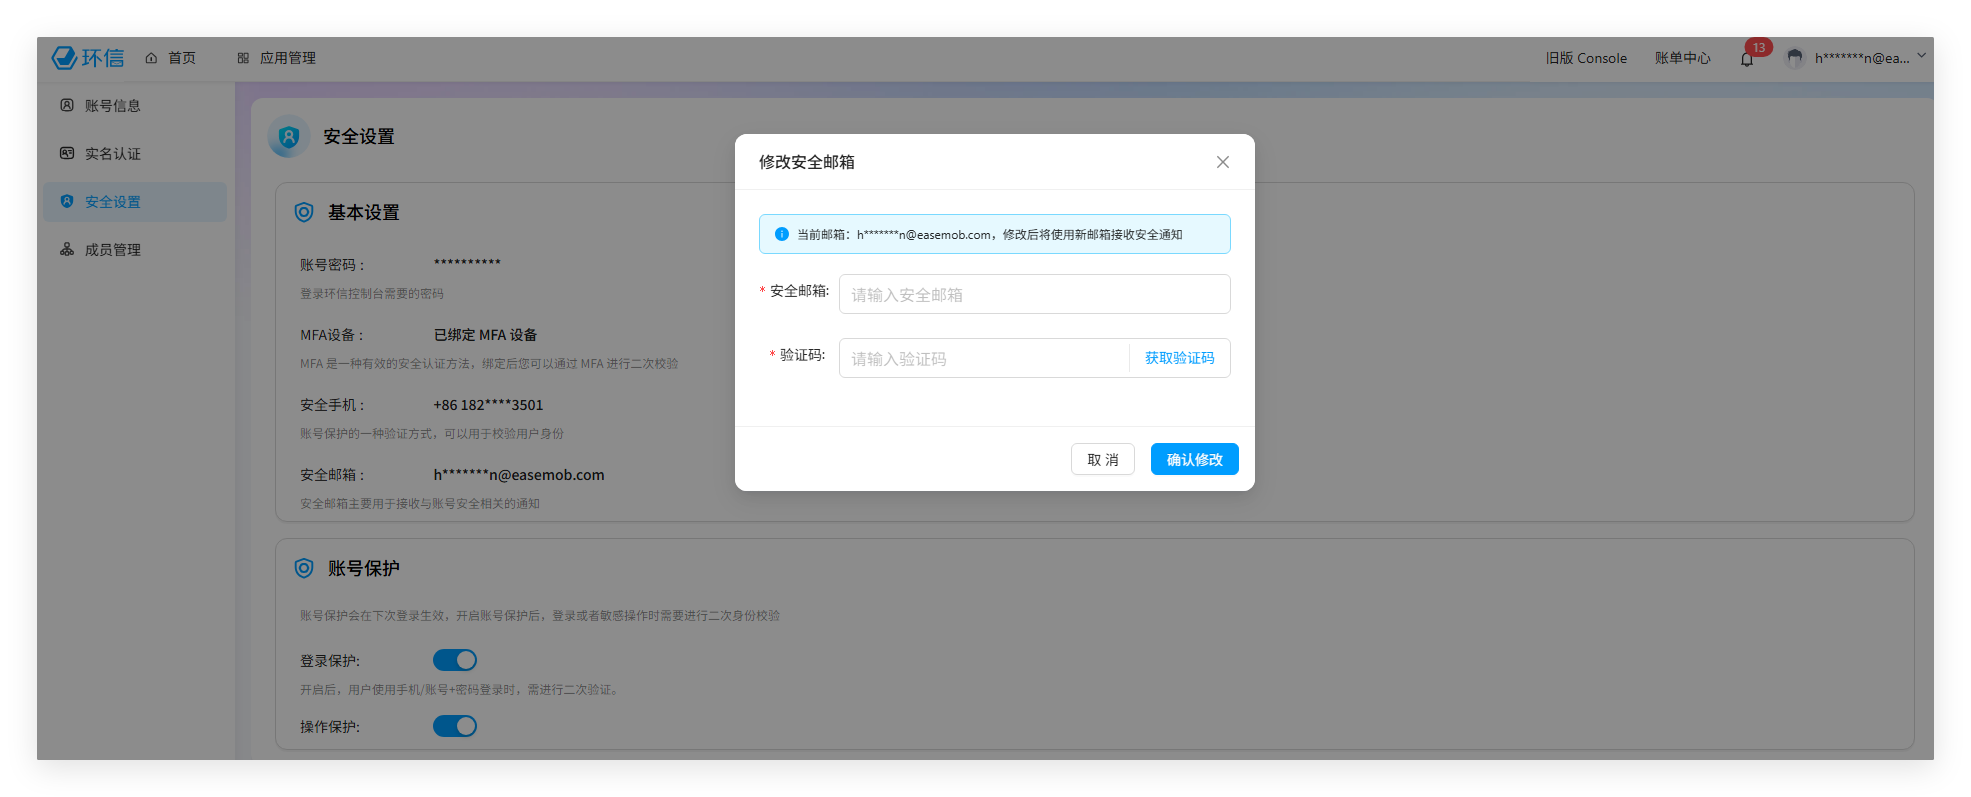Click the security email input field
Viewport: 1971px width, 797px height.
pos(1034,294)
